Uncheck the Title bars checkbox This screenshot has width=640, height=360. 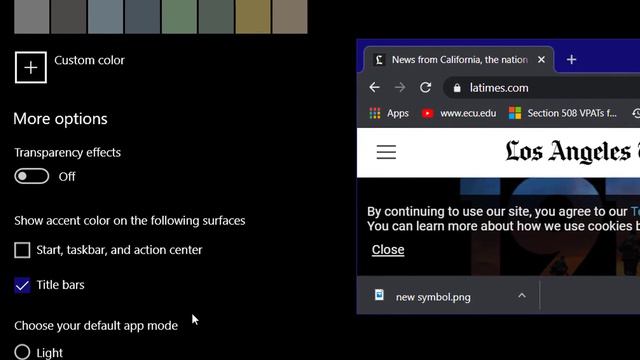coord(22,285)
